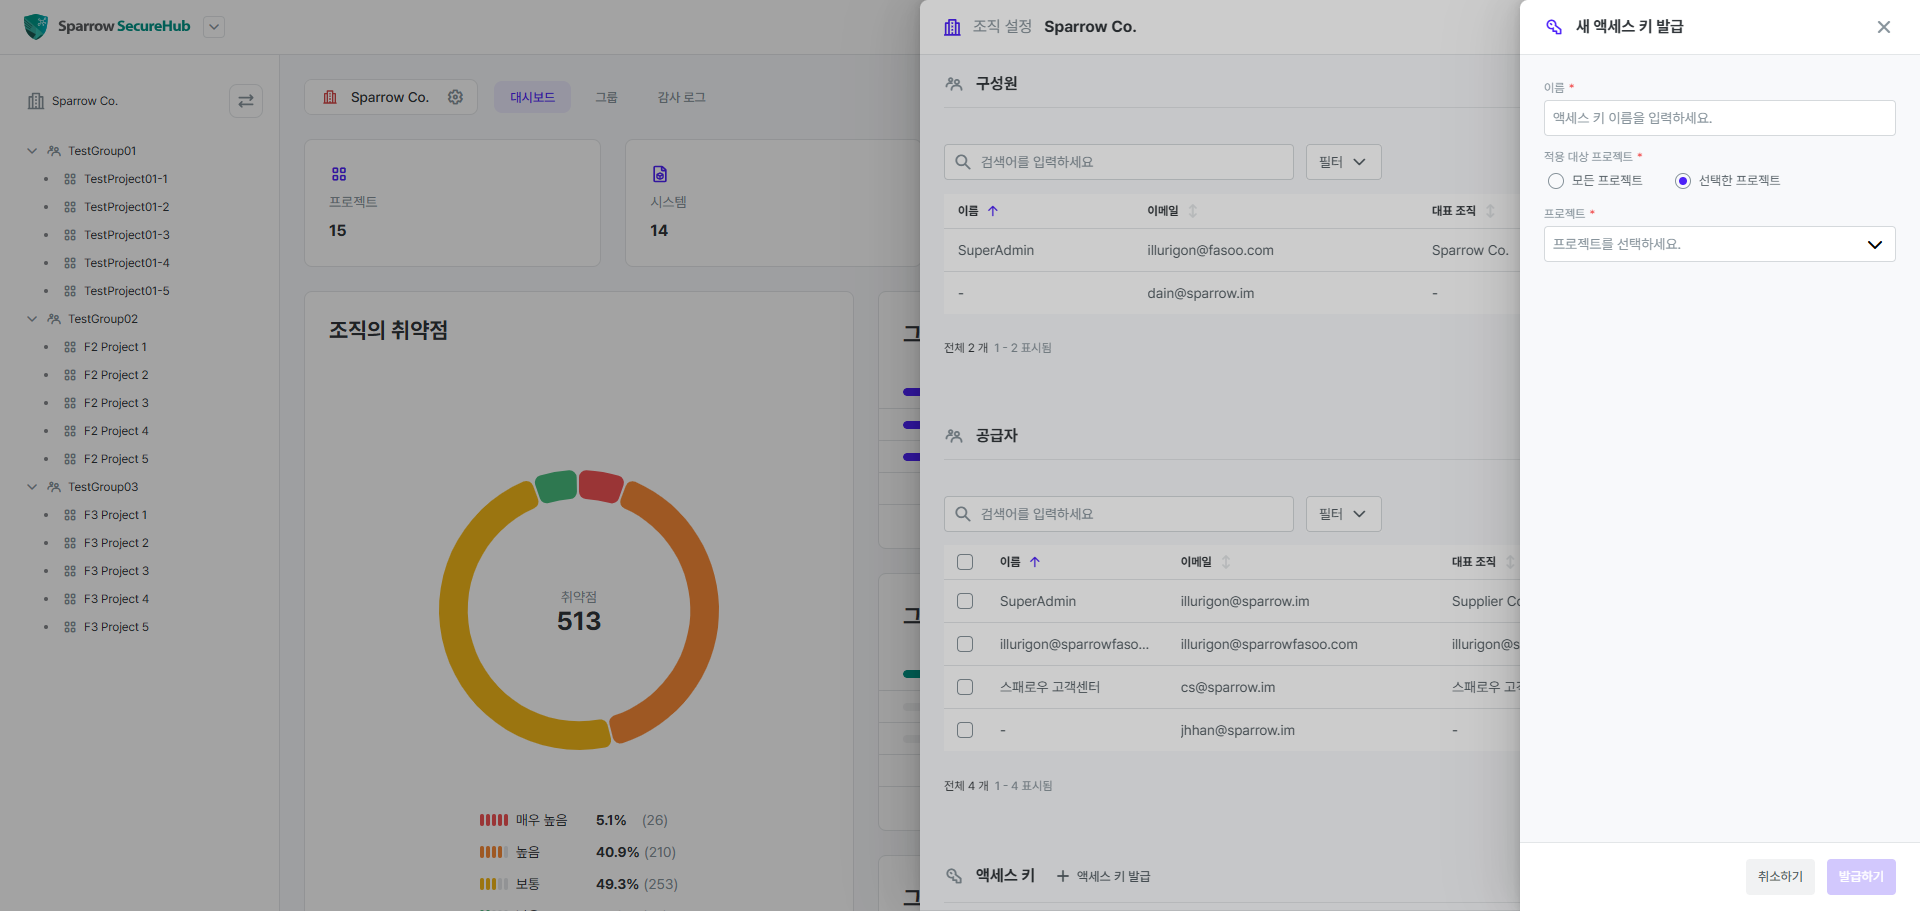Click the 취소하기 button
Viewport: 1920px width, 911px height.
(1780, 876)
